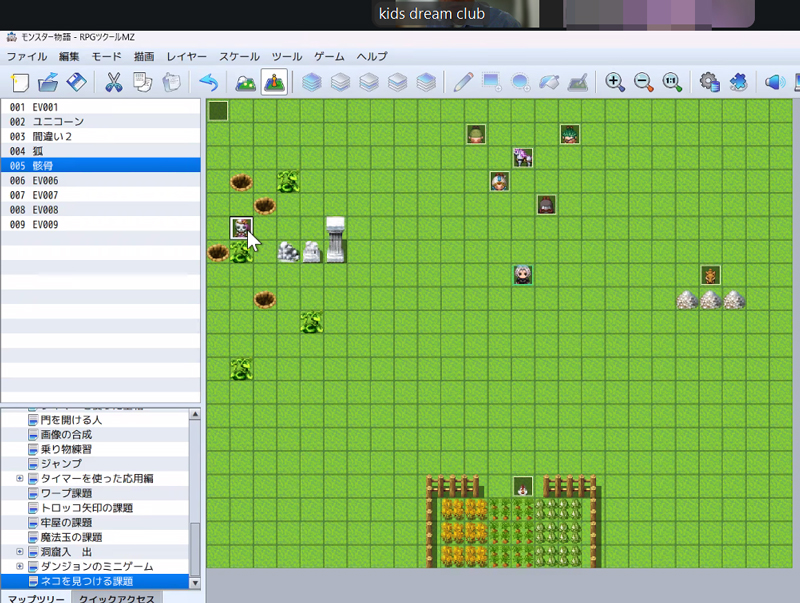Image resolution: width=800 pixels, height=603 pixels.
Task: Click the Cut scissors icon
Action: click(113, 82)
